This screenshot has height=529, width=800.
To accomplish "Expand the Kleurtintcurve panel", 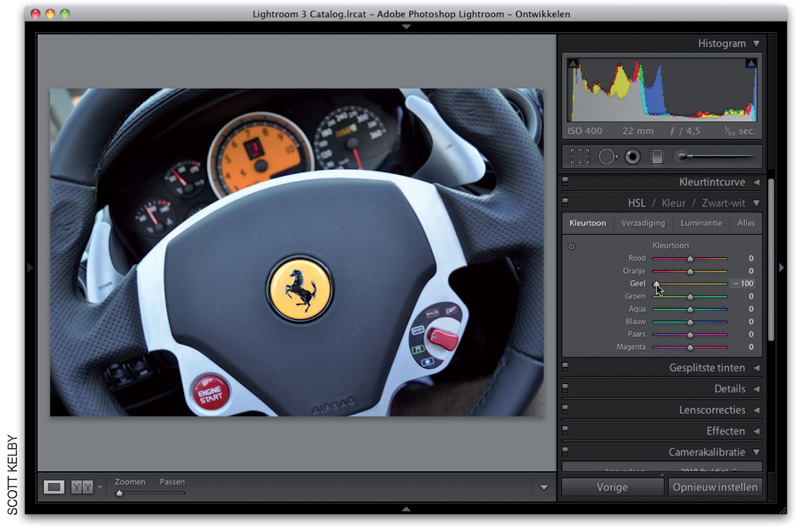I will [x=757, y=182].
